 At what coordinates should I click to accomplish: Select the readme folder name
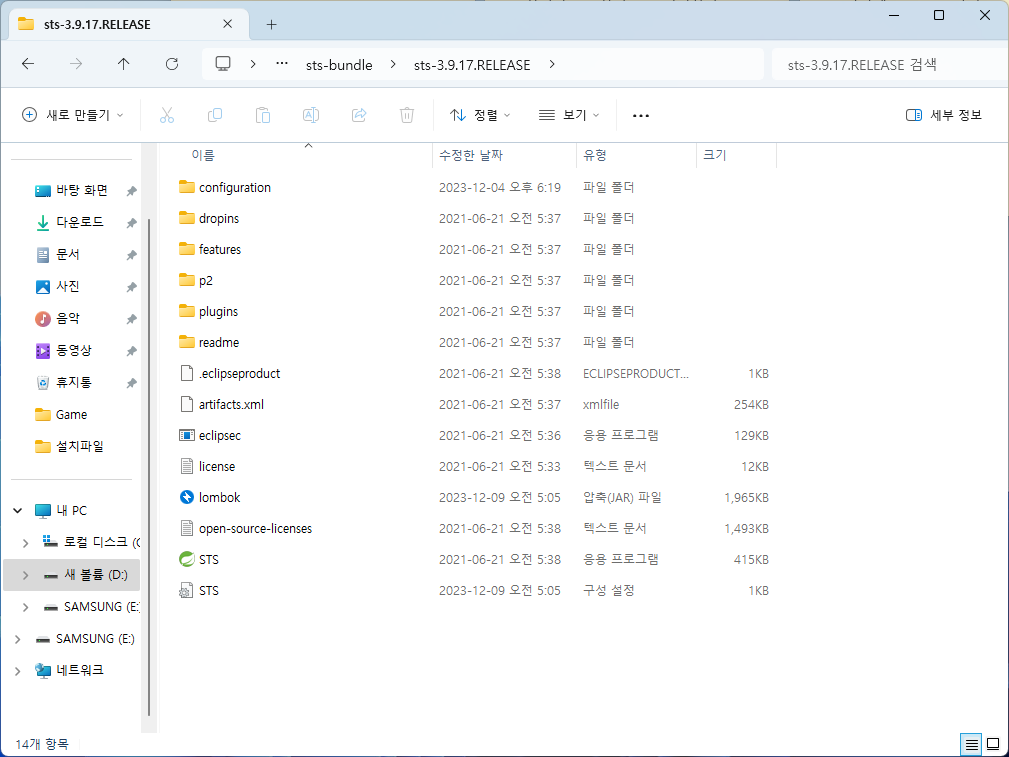click(x=219, y=342)
